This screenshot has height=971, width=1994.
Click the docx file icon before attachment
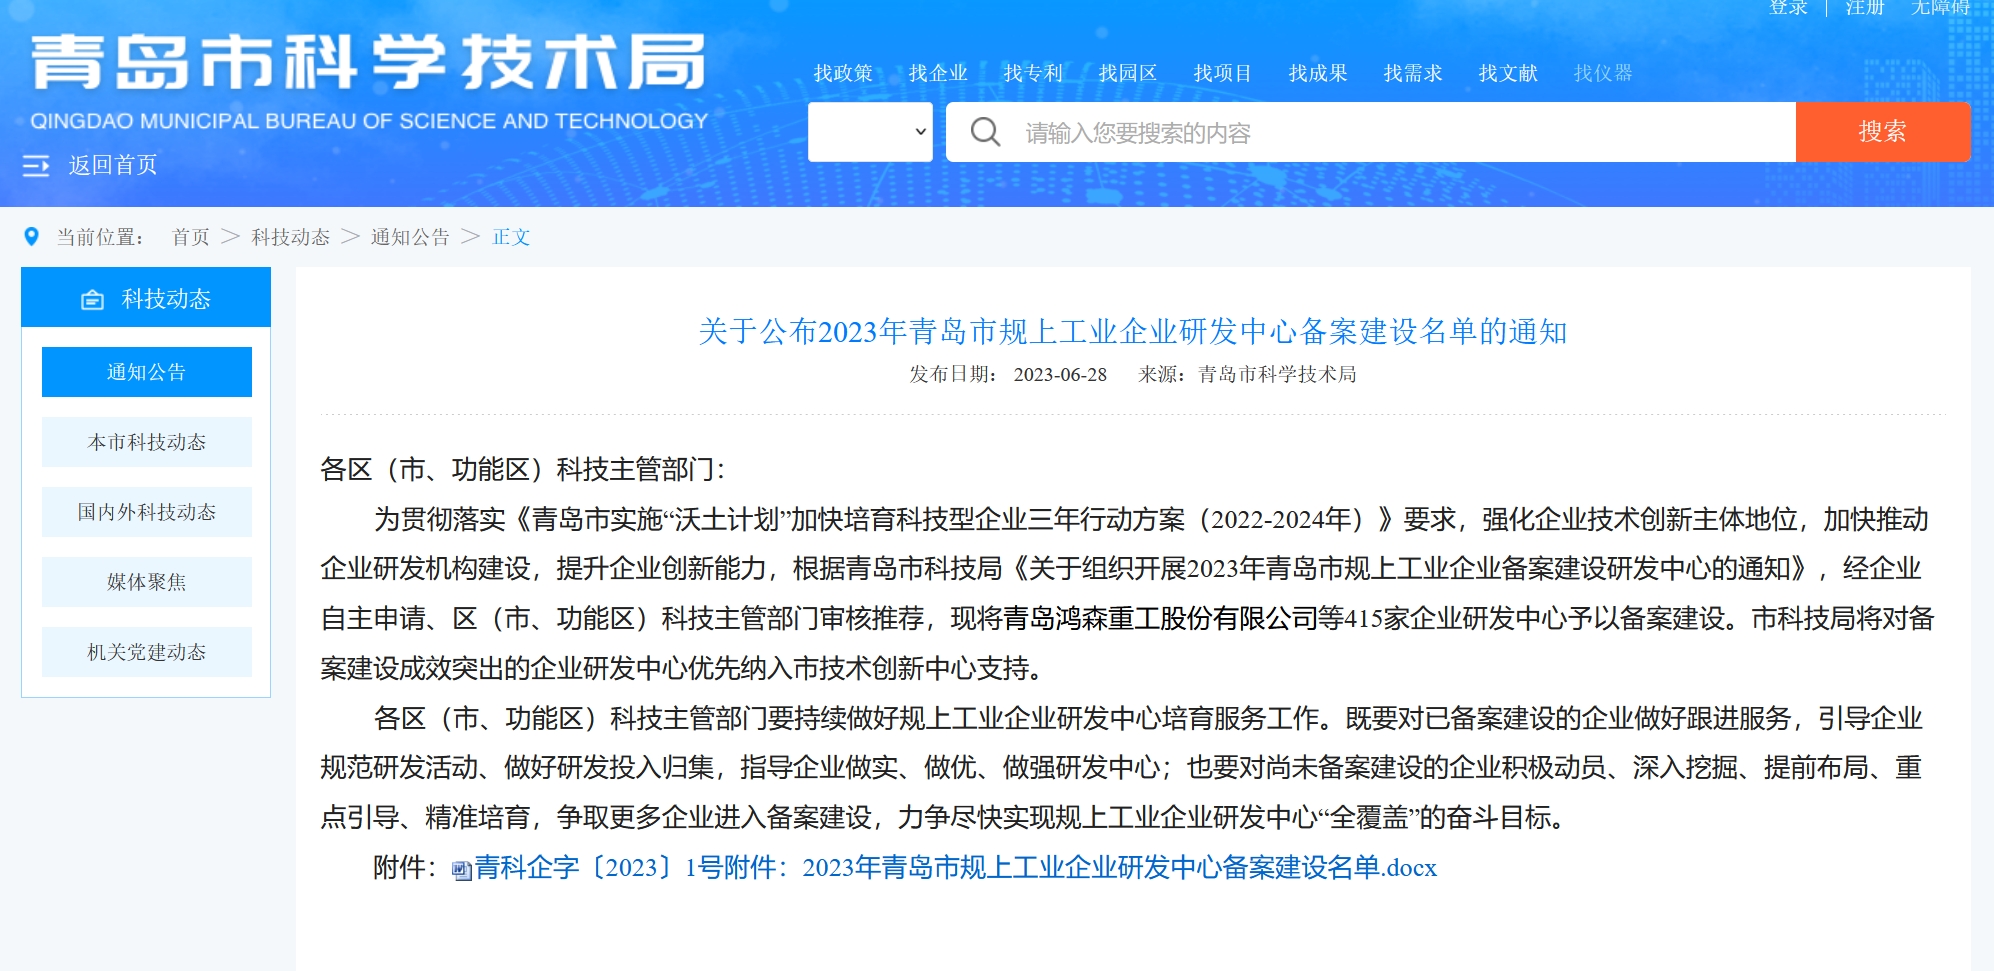pyautogui.click(x=461, y=870)
